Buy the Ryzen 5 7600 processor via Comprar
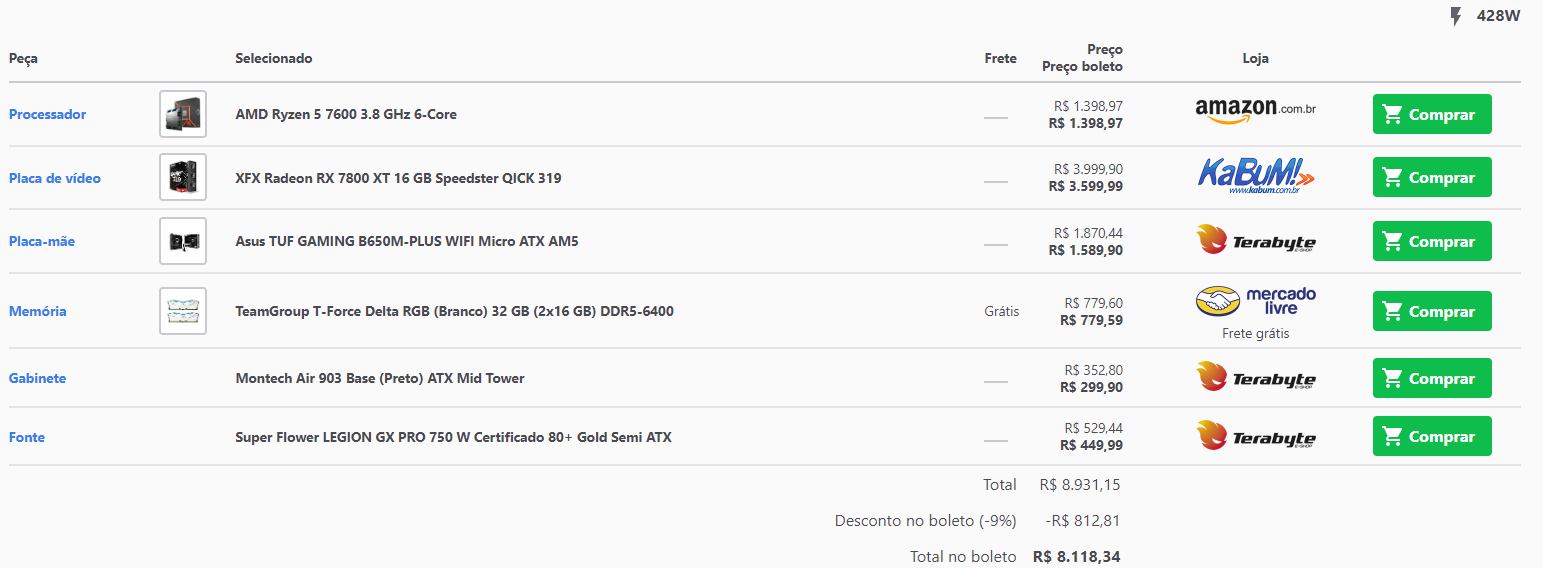The width and height of the screenshot is (1543, 568). (1432, 114)
